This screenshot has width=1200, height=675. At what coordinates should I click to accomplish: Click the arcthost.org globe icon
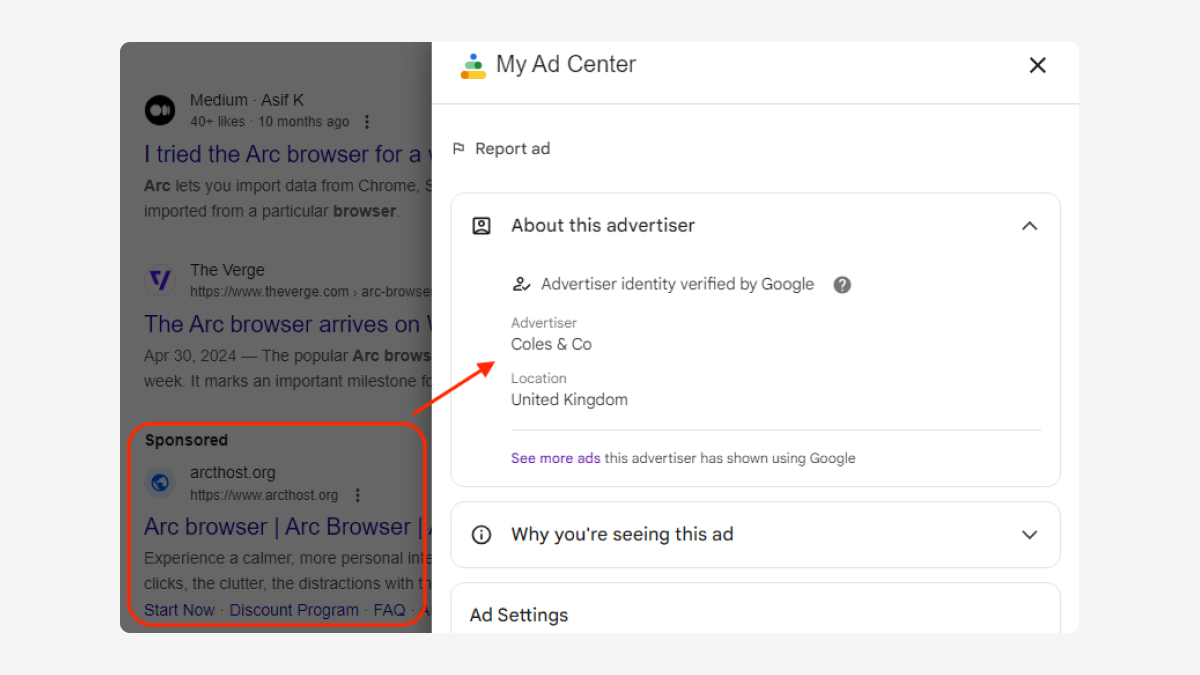pyautogui.click(x=160, y=483)
